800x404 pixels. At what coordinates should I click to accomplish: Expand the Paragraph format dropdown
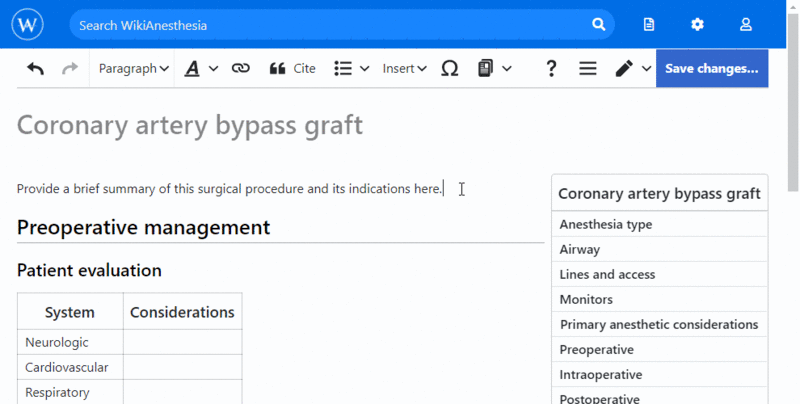coord(134,68)
